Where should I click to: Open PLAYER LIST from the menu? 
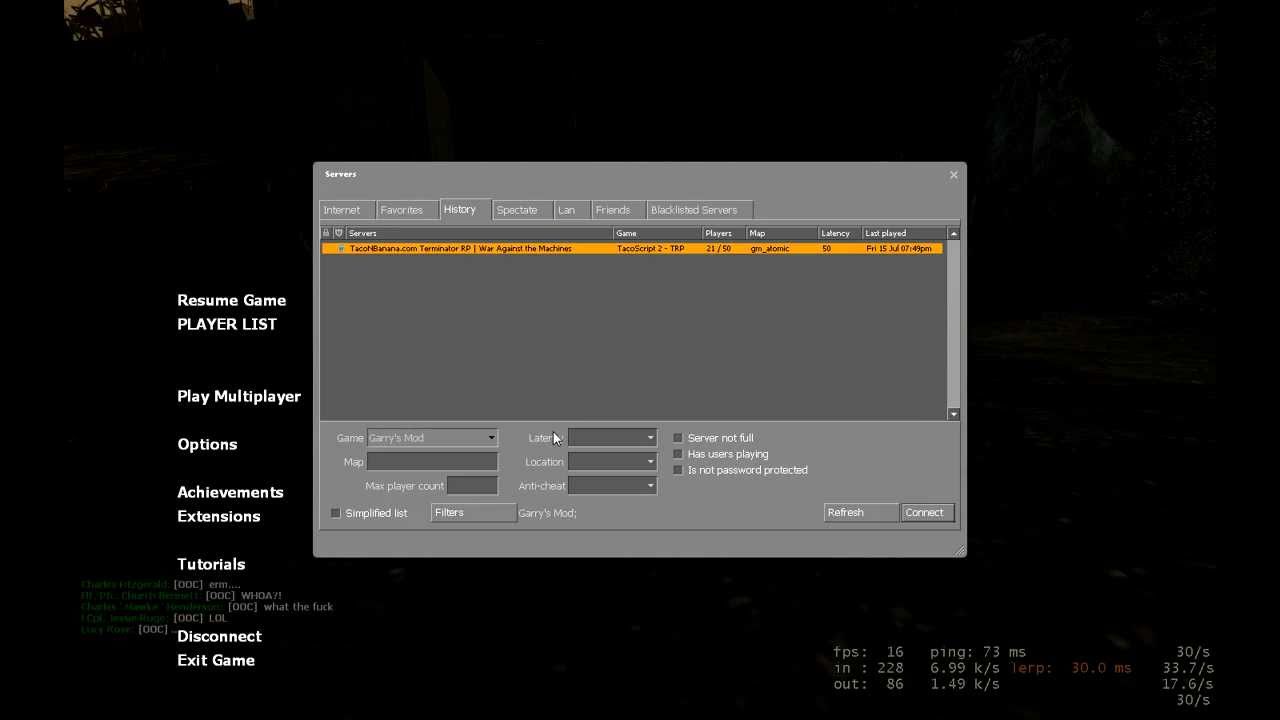(227, 324)
